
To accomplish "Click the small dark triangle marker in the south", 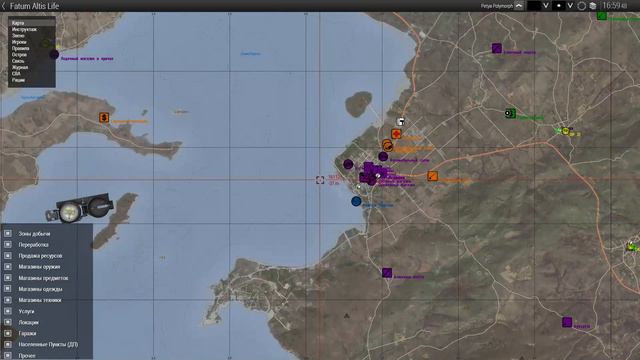I will coord(347,316).
